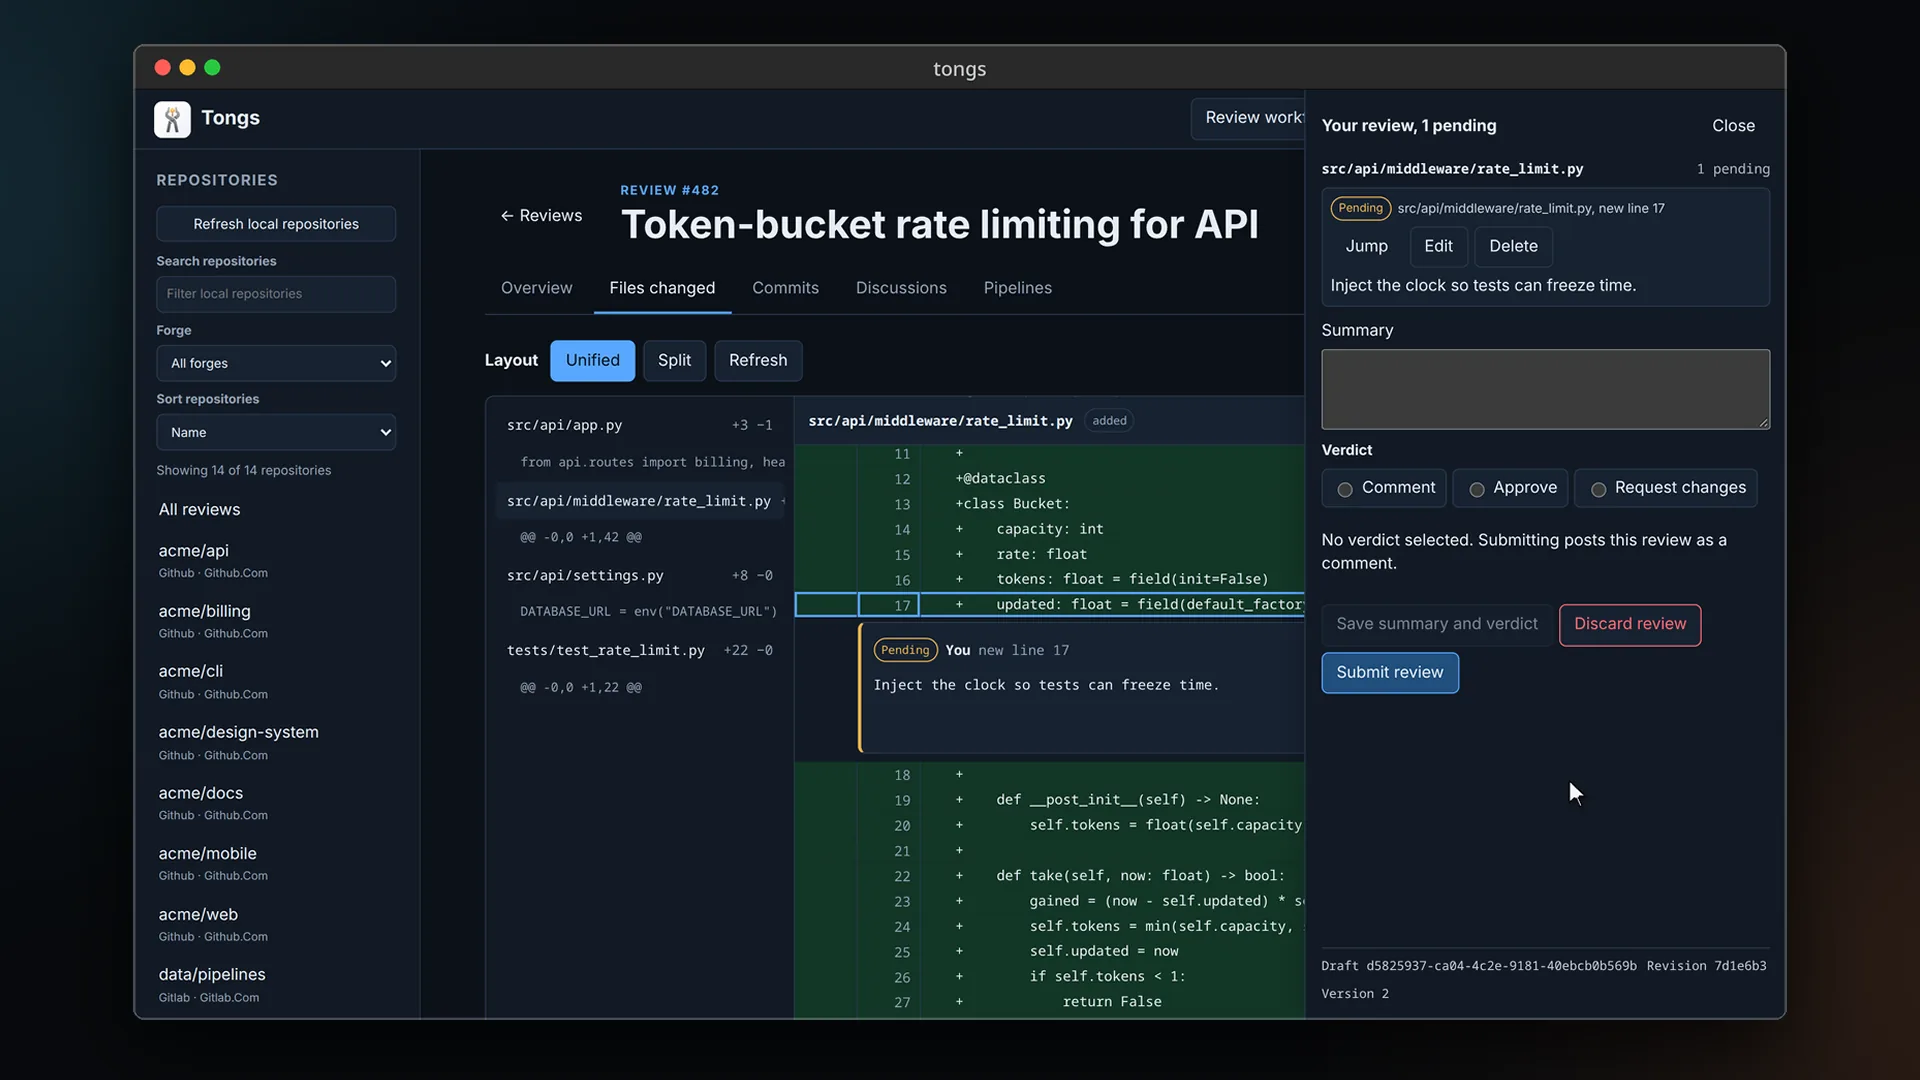
Task: Open the Pipelines tab
Action: coord(1017,288)
